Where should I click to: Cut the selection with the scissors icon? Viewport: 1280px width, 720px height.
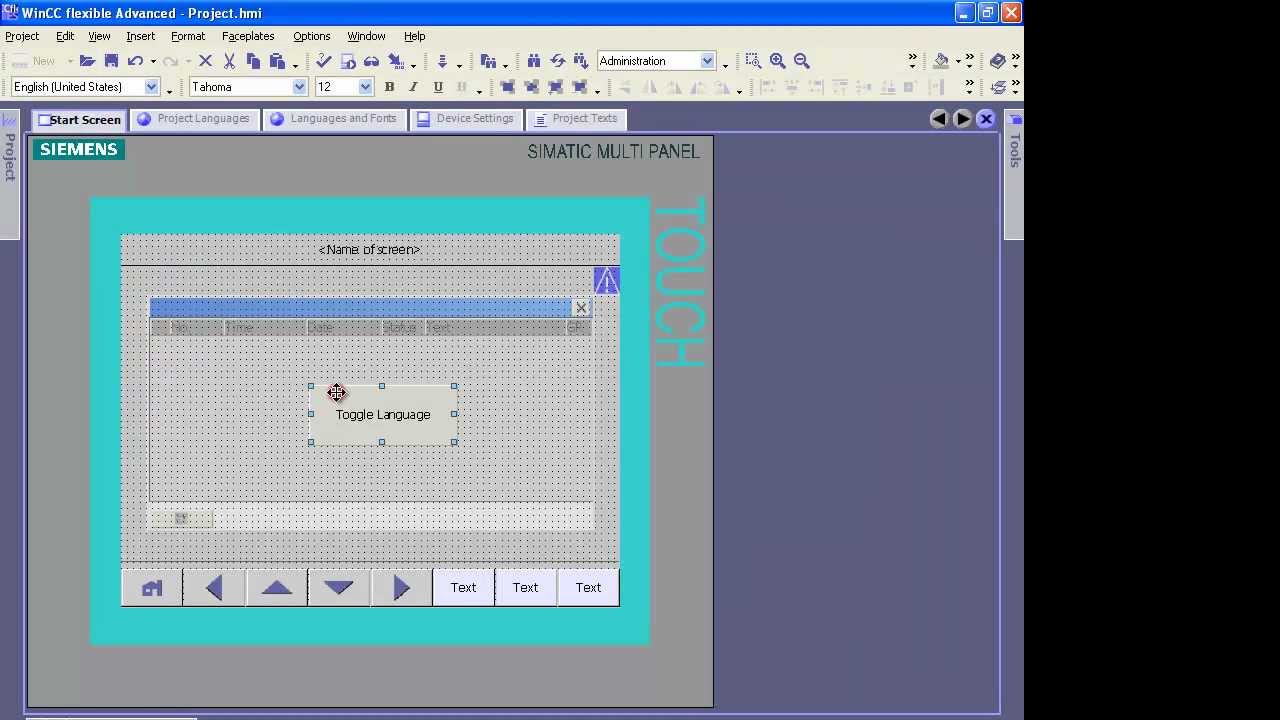pos(229,61)
